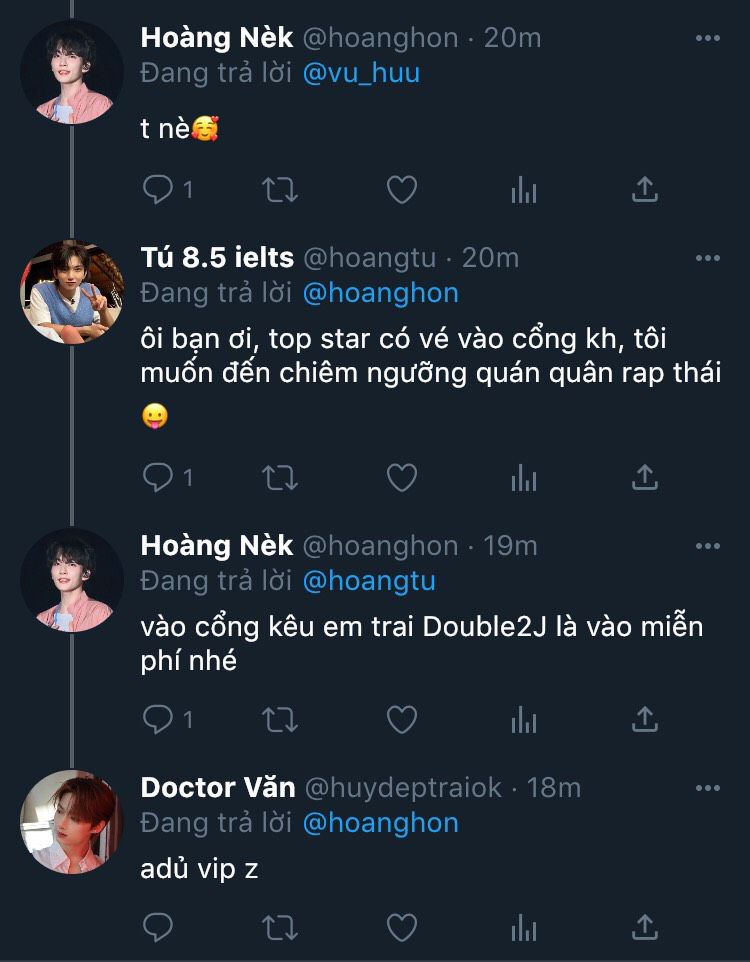
Task: Click the Doctor Văn display name
Action: click(x=218, y=787)
